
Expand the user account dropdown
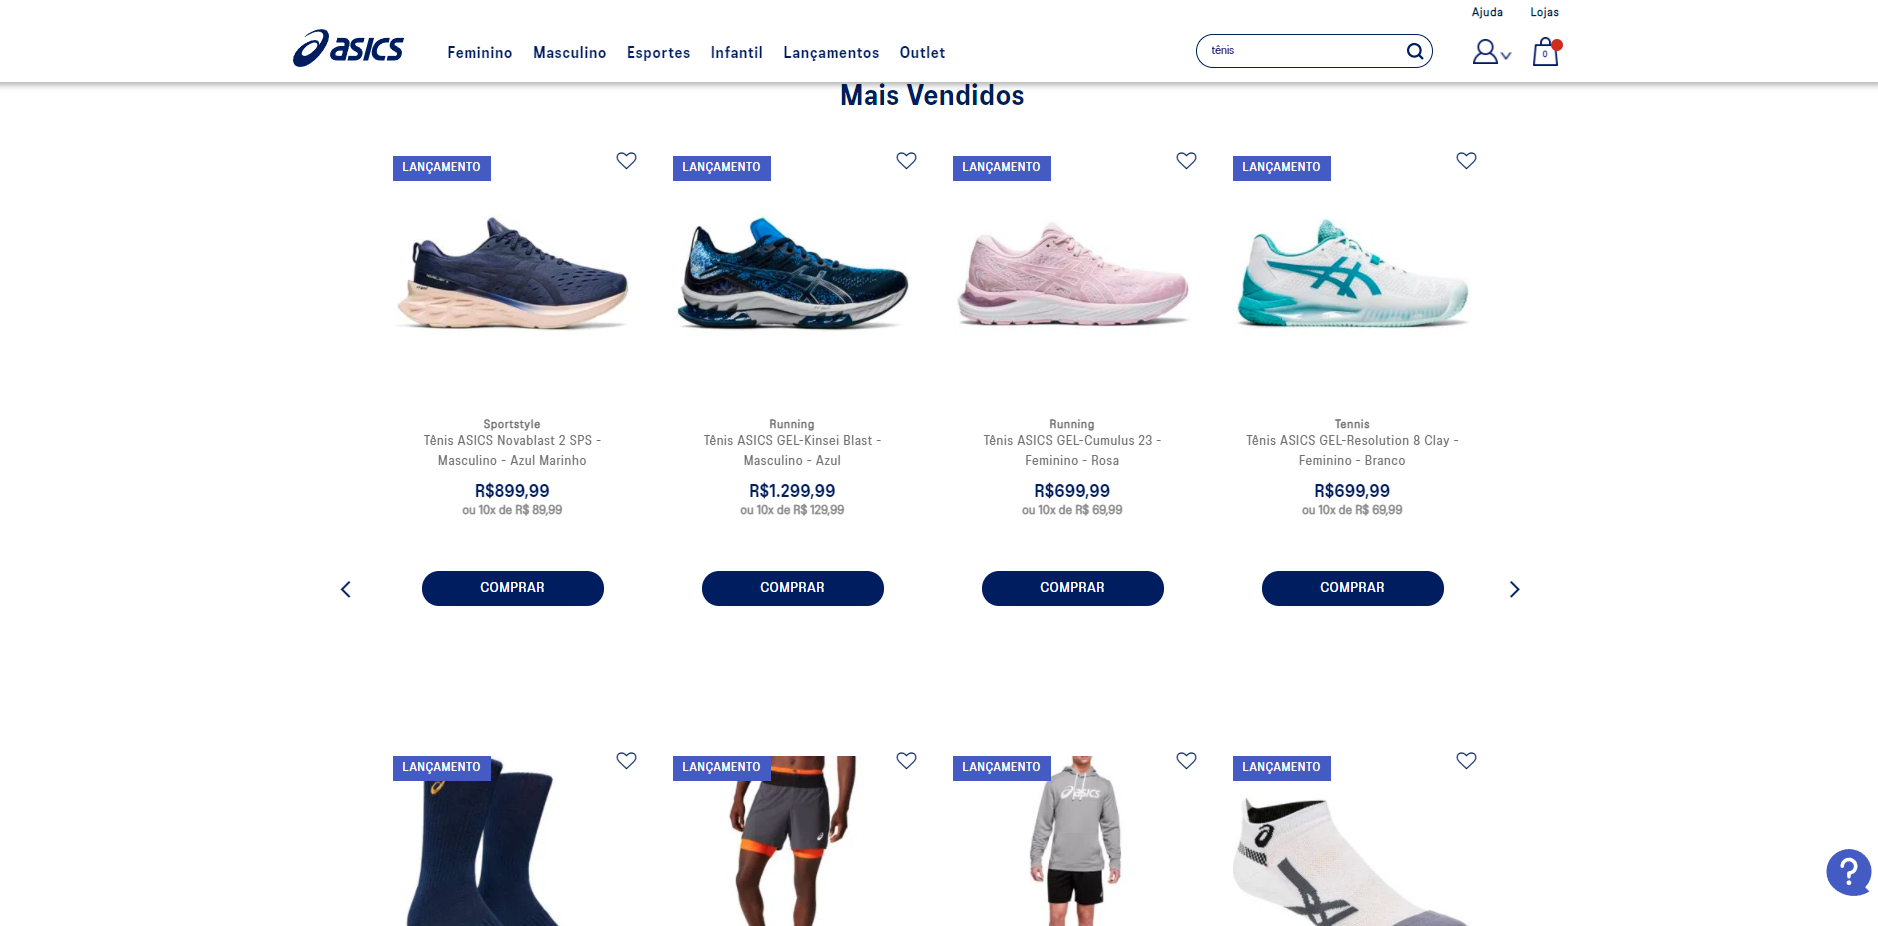[x=1491, y=52]
